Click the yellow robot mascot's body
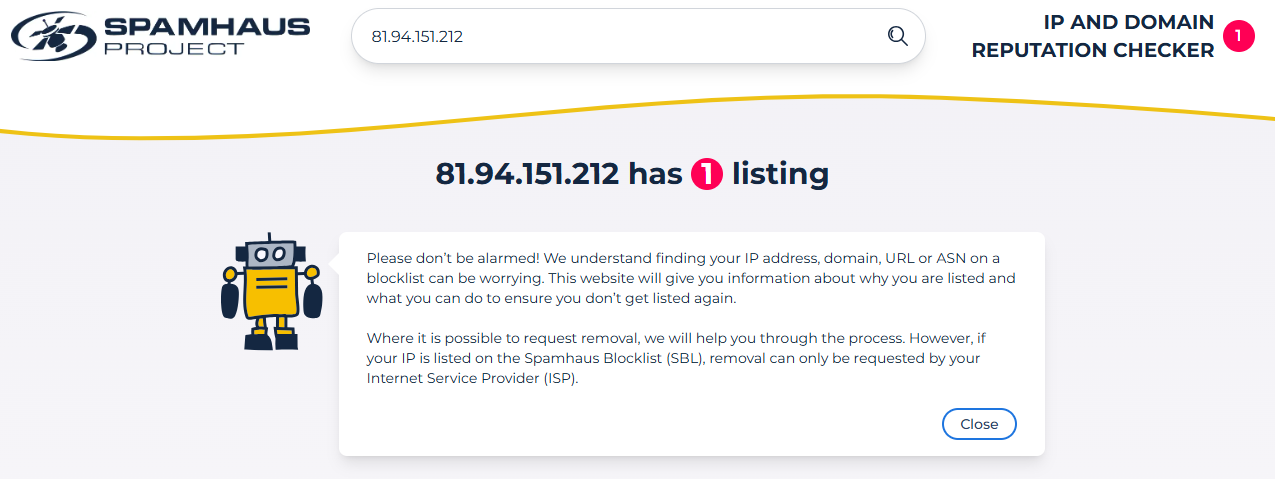Viewport: 1275px width, 479px height. (270, 292)
